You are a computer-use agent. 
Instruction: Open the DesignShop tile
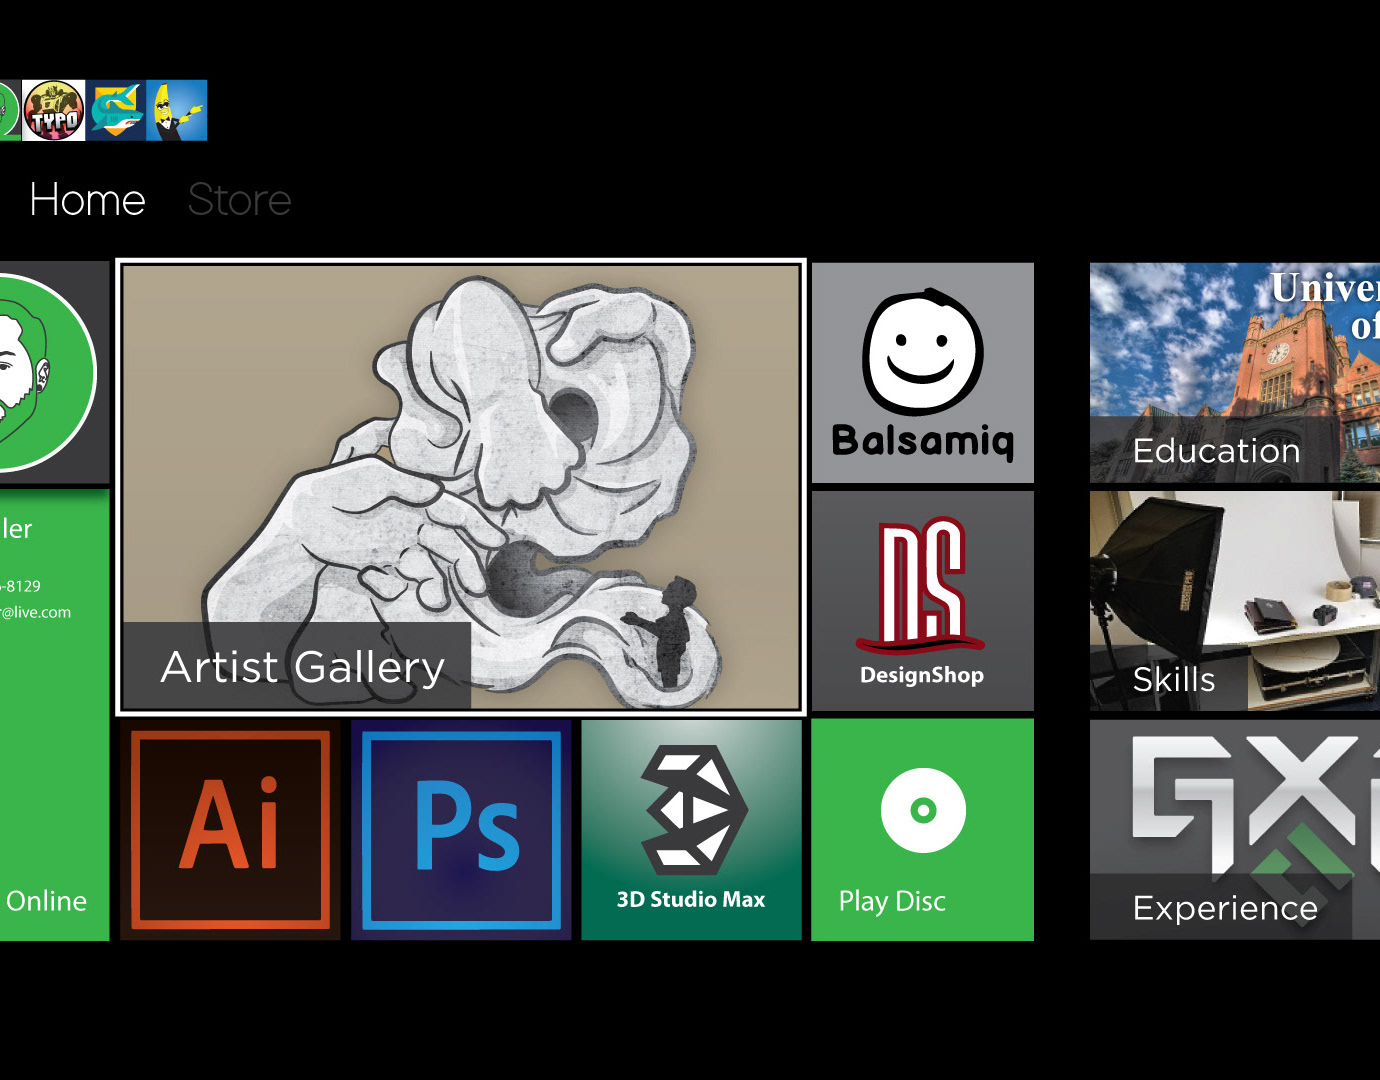[x=922, y=601]
